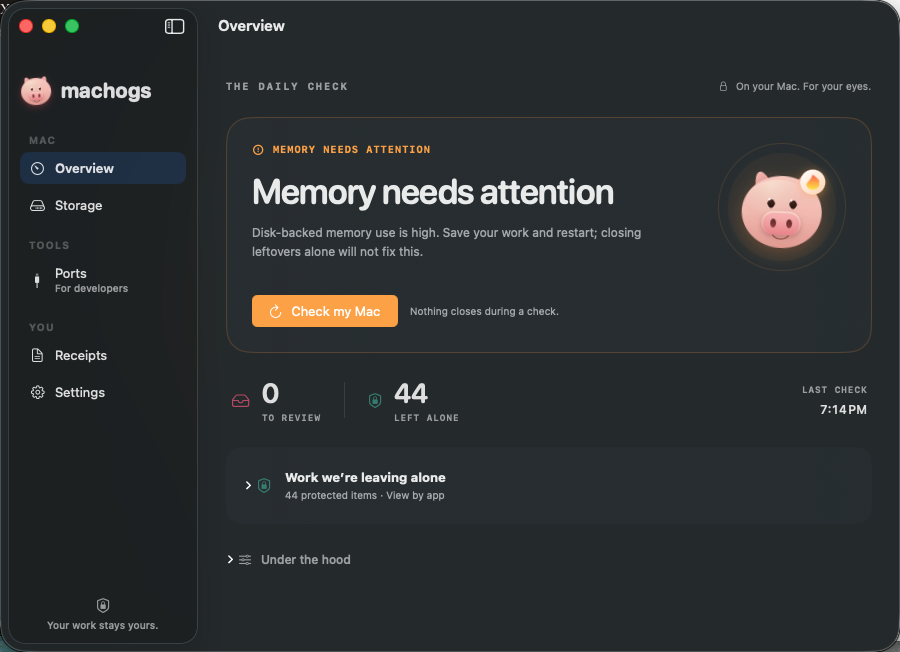The width and height of the screenshot is (900, 652).
Task: Click the pig mascot with flame badge
Action: click(x=782, y=208)
